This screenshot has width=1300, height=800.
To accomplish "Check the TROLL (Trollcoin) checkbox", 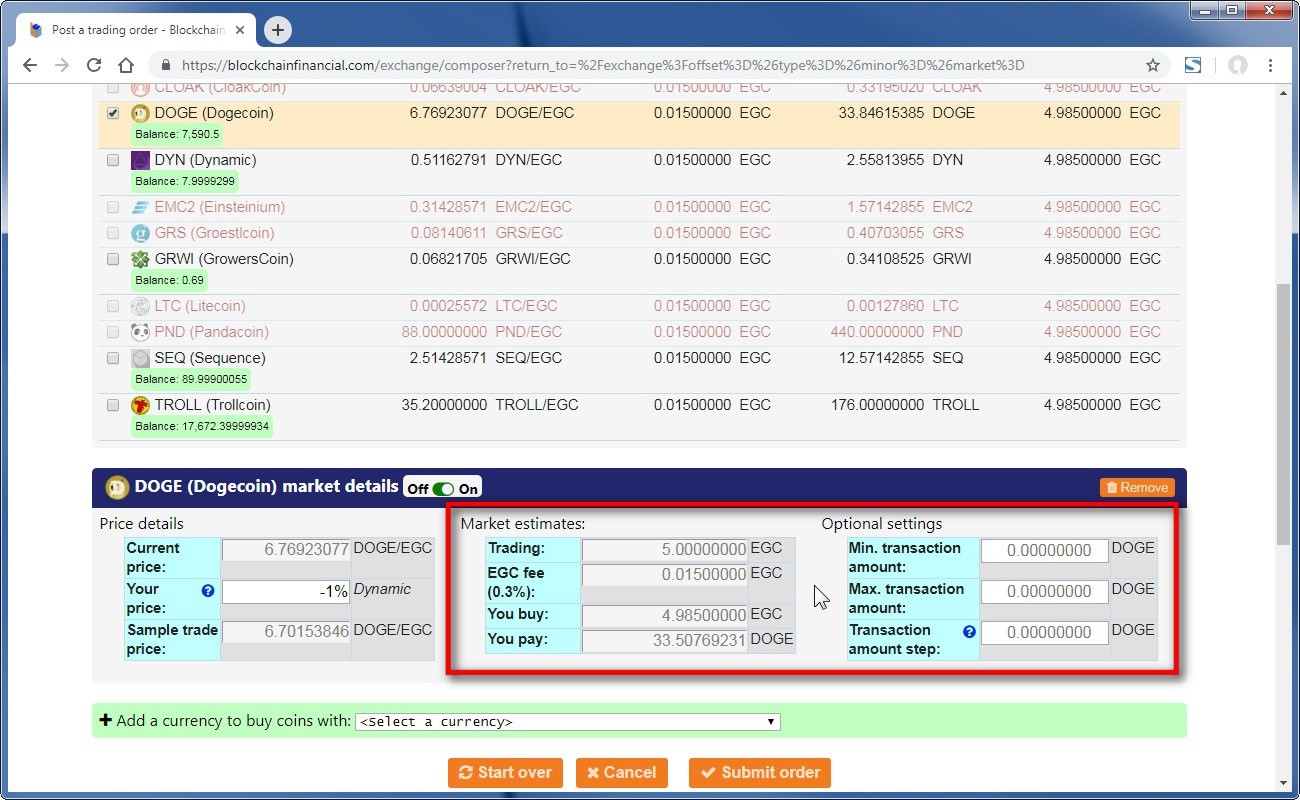I will [113, 405].
